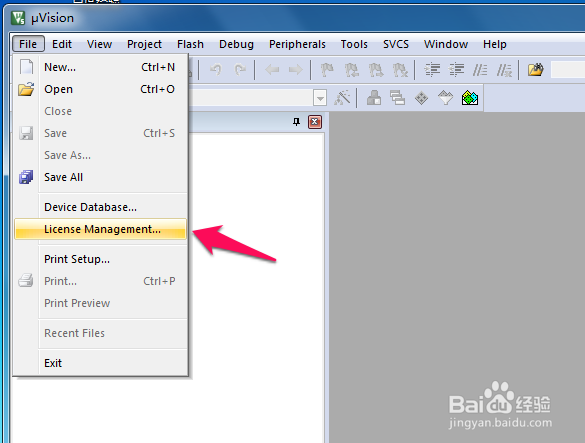Image resolution: width=585 pixels, height=443 pixels.
Task: Open the Project menu
Action: [x=144, y=44]
